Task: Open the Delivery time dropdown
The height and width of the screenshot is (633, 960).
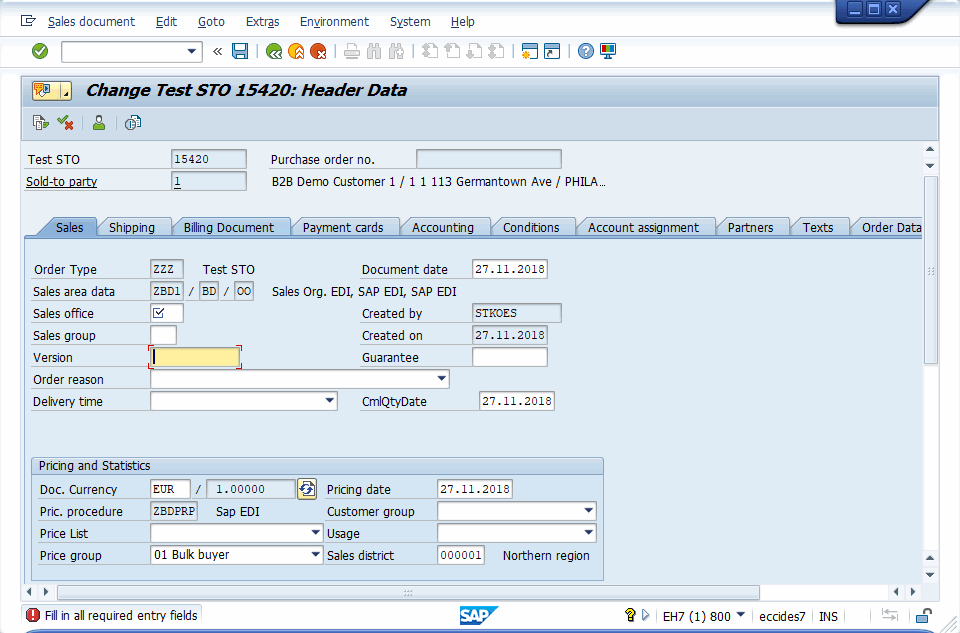Action: point(329,401)
